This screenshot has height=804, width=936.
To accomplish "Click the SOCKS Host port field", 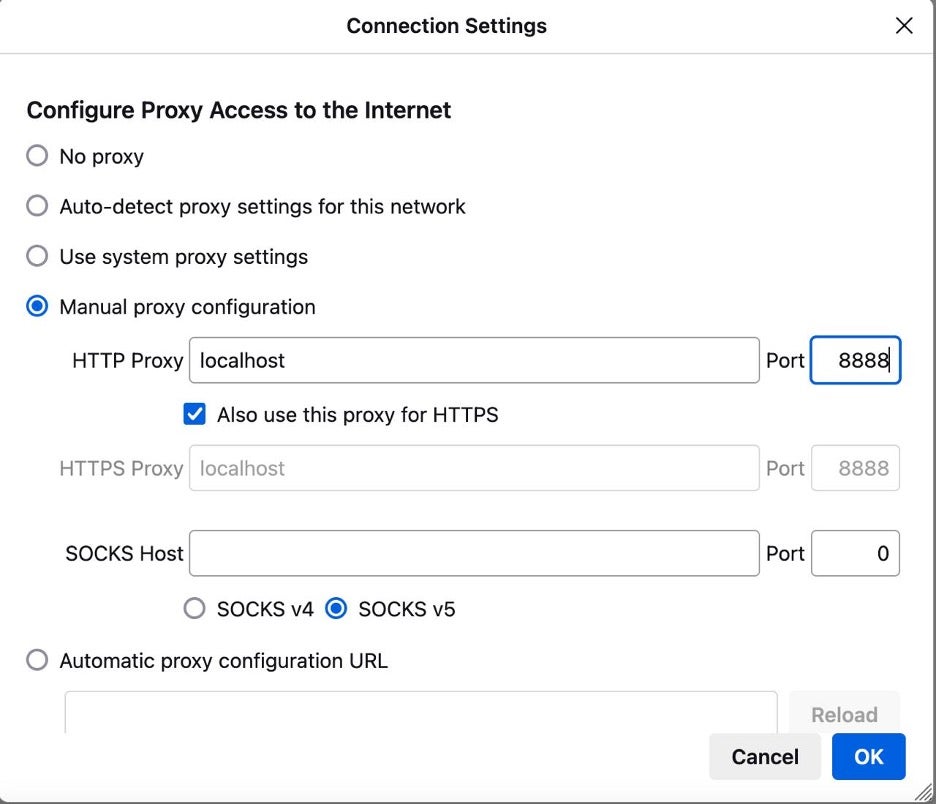I will click(x=855, y=553).
